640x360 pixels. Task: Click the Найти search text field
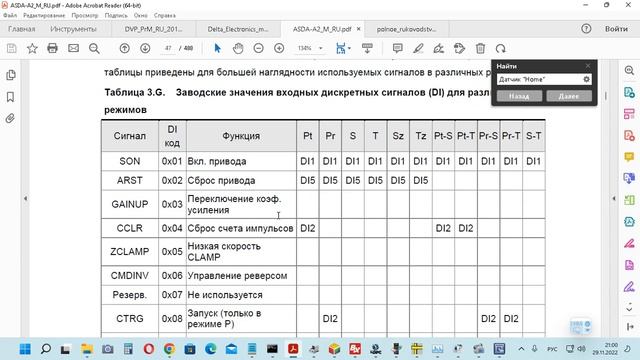pos(539,79)
